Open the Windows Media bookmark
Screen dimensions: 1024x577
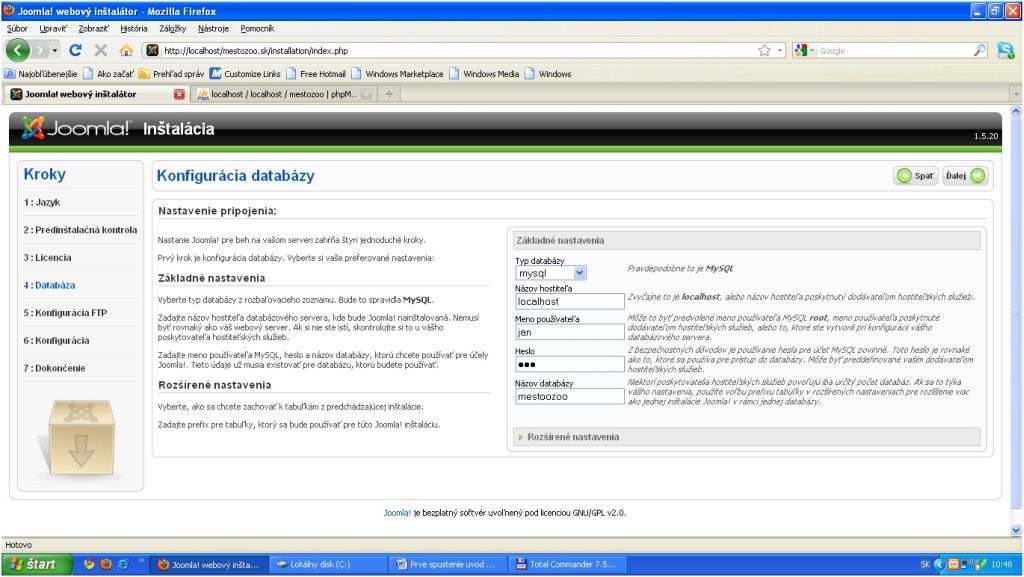[484, 74]
